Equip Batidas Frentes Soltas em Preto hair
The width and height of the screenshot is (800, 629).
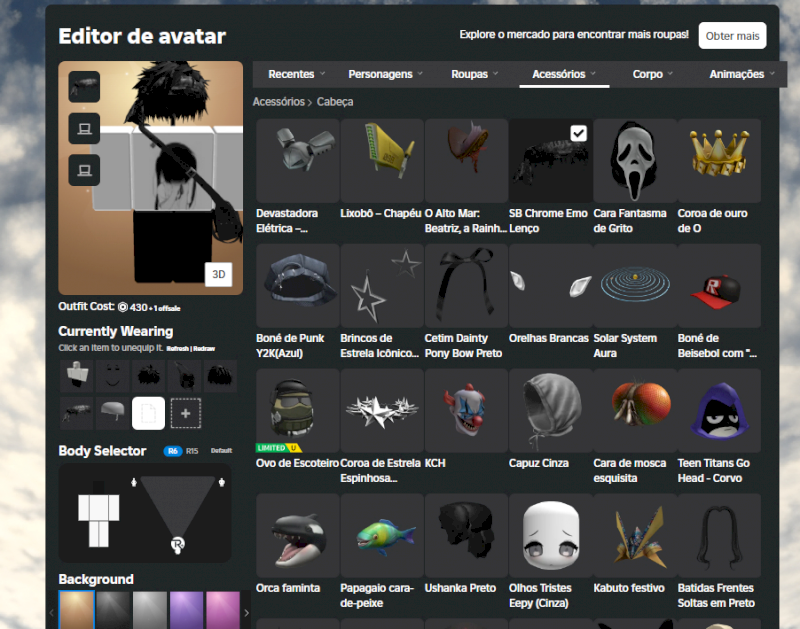(x=719, y=536)
